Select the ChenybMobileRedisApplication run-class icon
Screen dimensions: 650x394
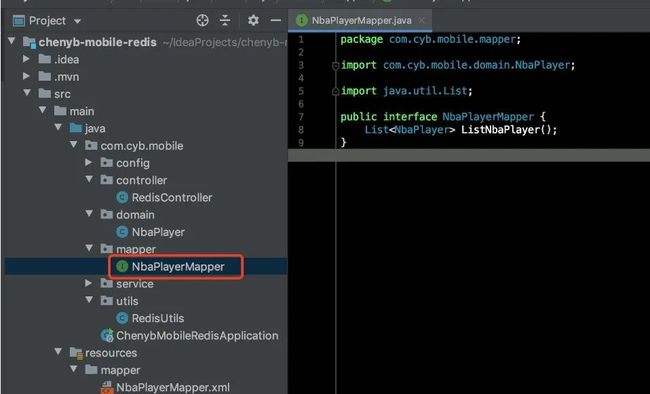pos(107,335)
